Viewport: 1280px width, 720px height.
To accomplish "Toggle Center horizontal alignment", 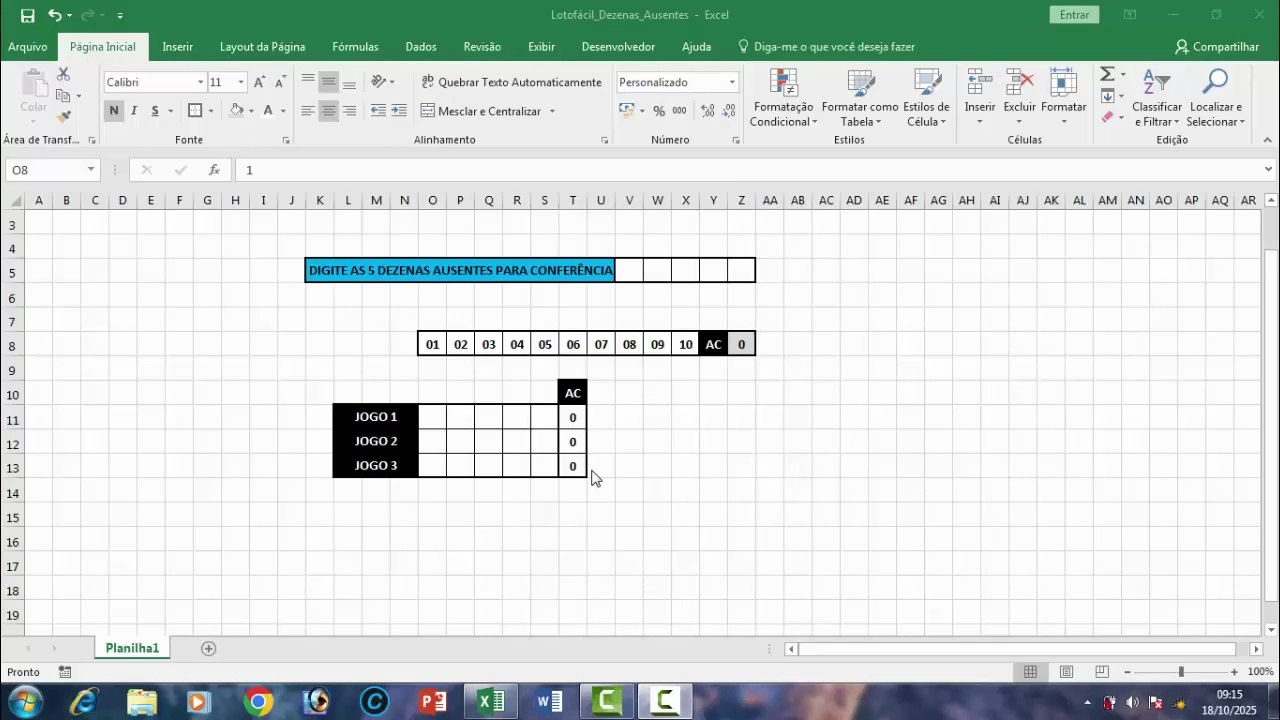I will [329, 111].
